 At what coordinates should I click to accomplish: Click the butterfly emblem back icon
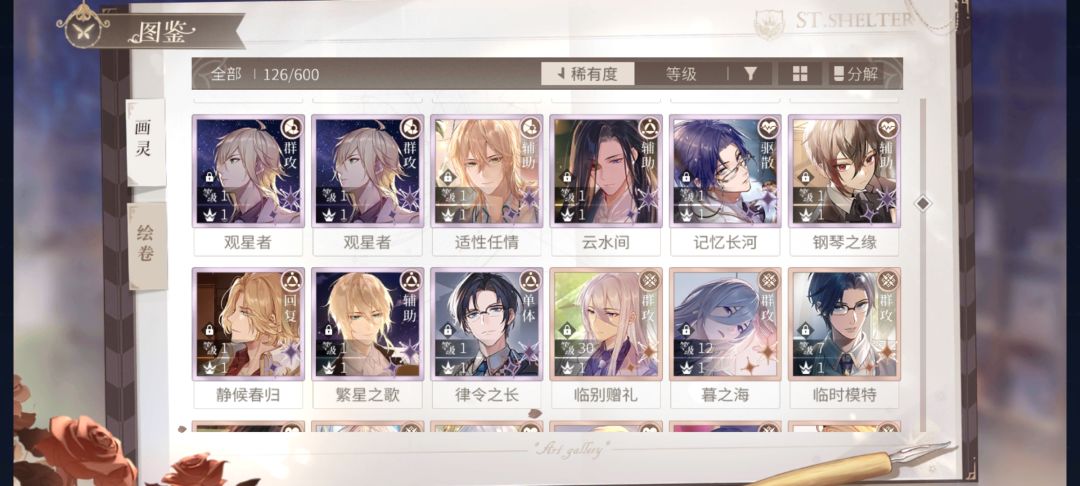coord(83,25)
